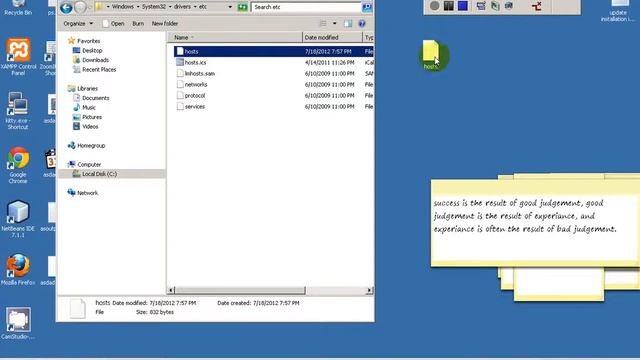Select the CamStudio desktop shortcut

pos(18,324)
